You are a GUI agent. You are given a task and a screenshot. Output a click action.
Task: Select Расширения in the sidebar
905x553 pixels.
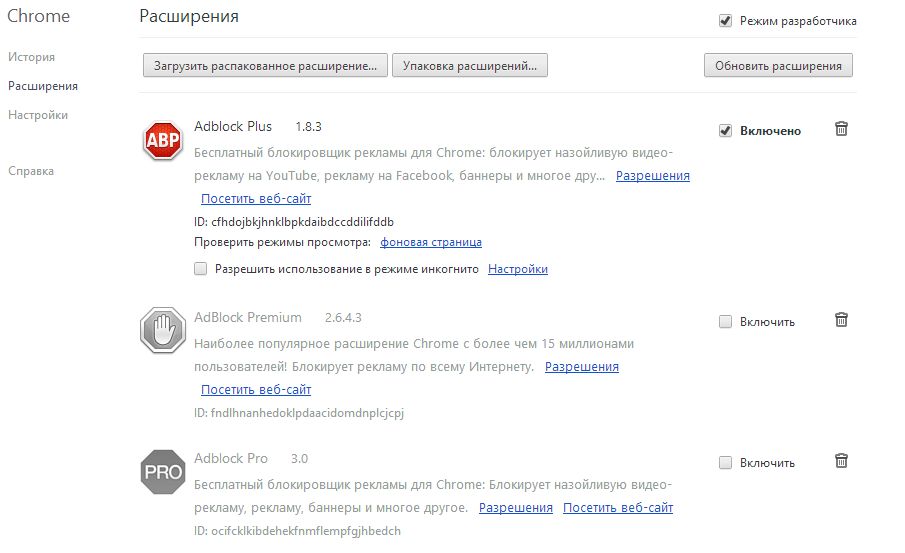43,86
